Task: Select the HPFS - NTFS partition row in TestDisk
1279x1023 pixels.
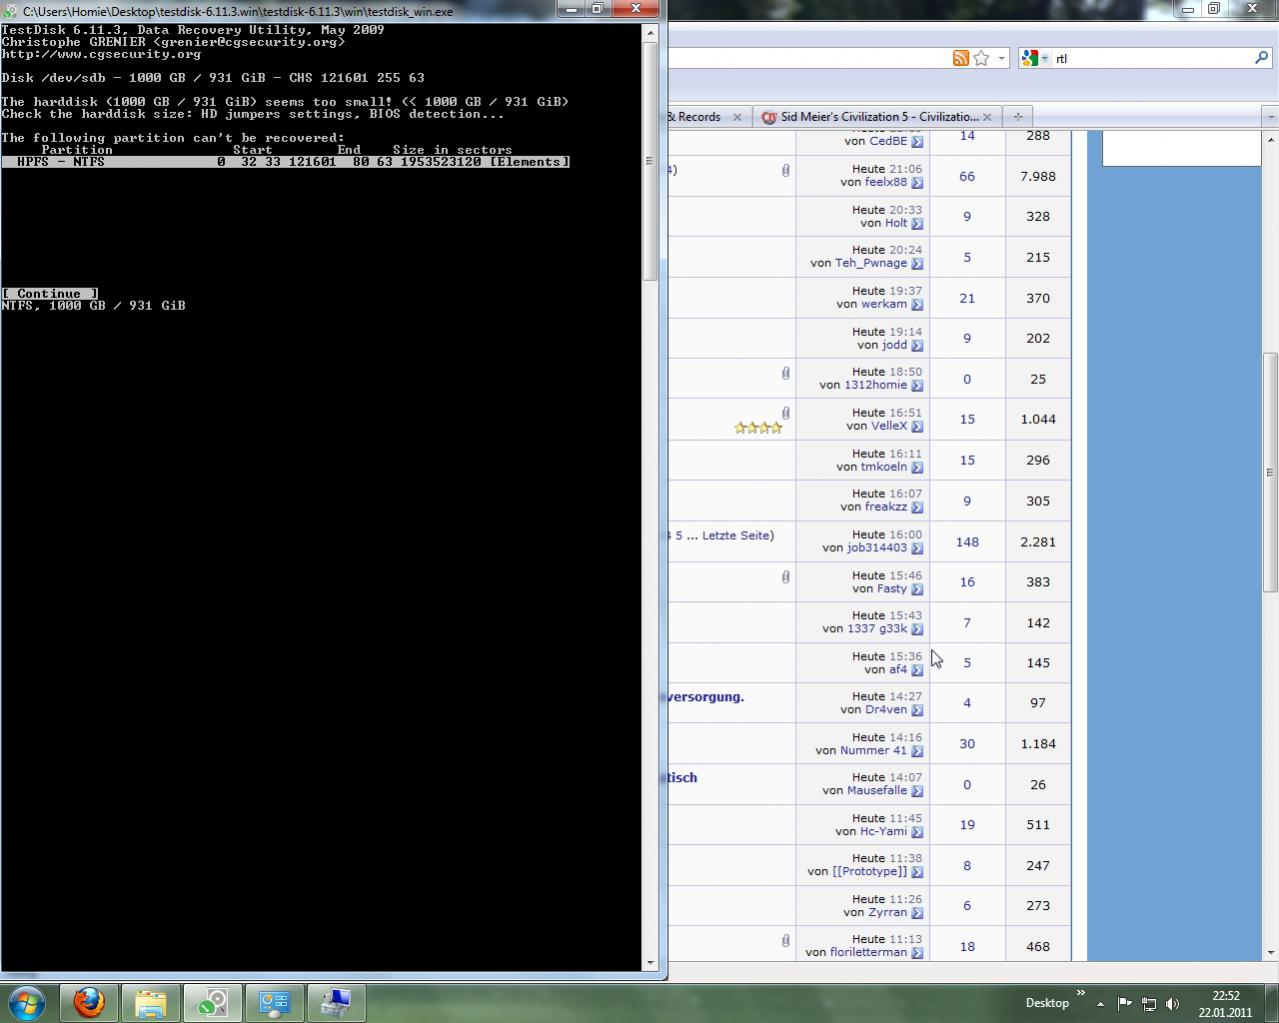Action: tap(285, 162)
